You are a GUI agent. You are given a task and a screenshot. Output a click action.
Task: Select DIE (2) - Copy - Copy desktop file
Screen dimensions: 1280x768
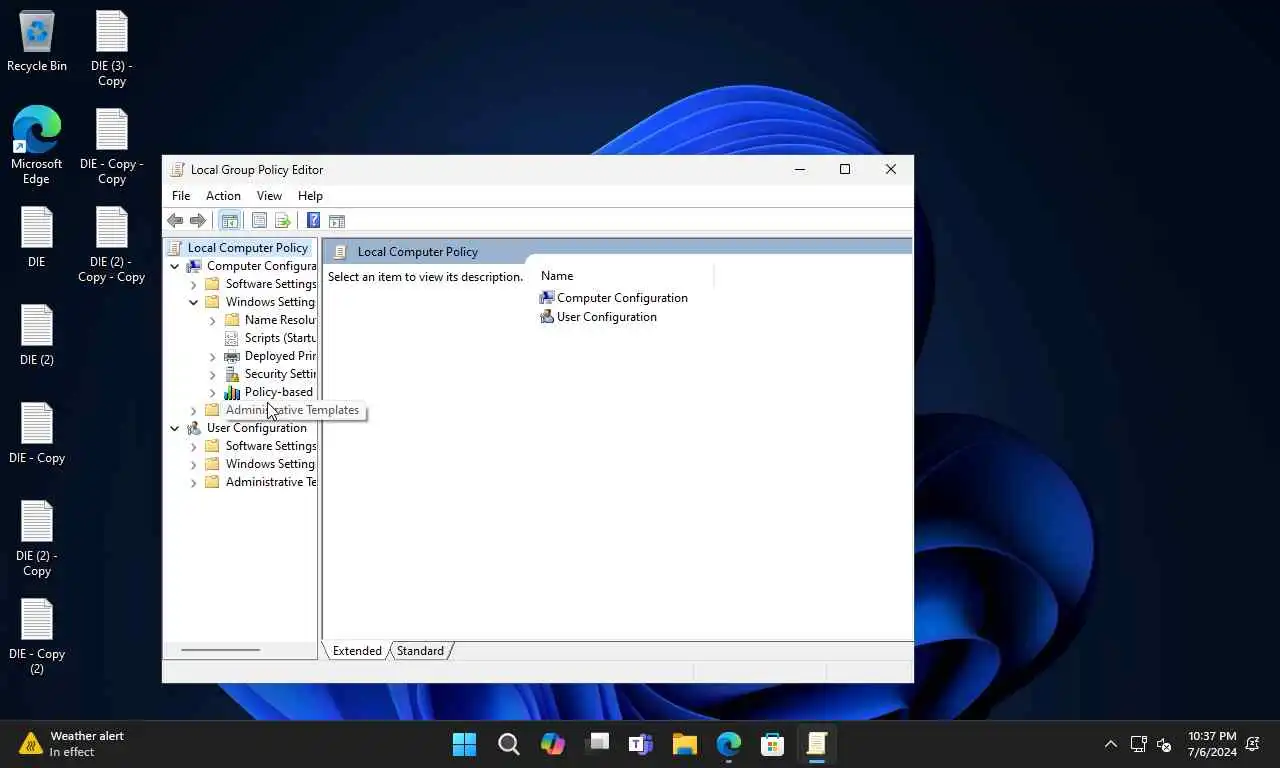[x=112, y=245]
